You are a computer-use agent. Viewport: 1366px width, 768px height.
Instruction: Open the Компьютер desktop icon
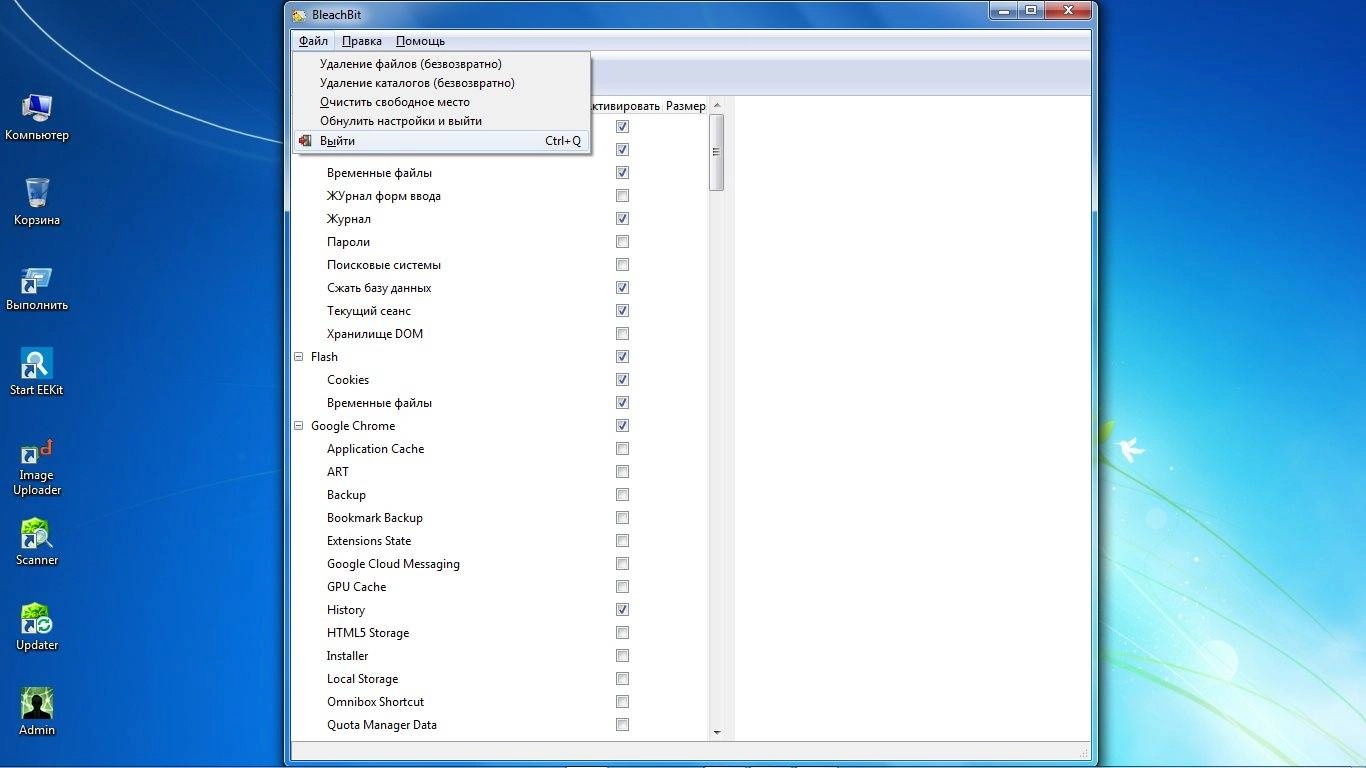click(37, 117)
